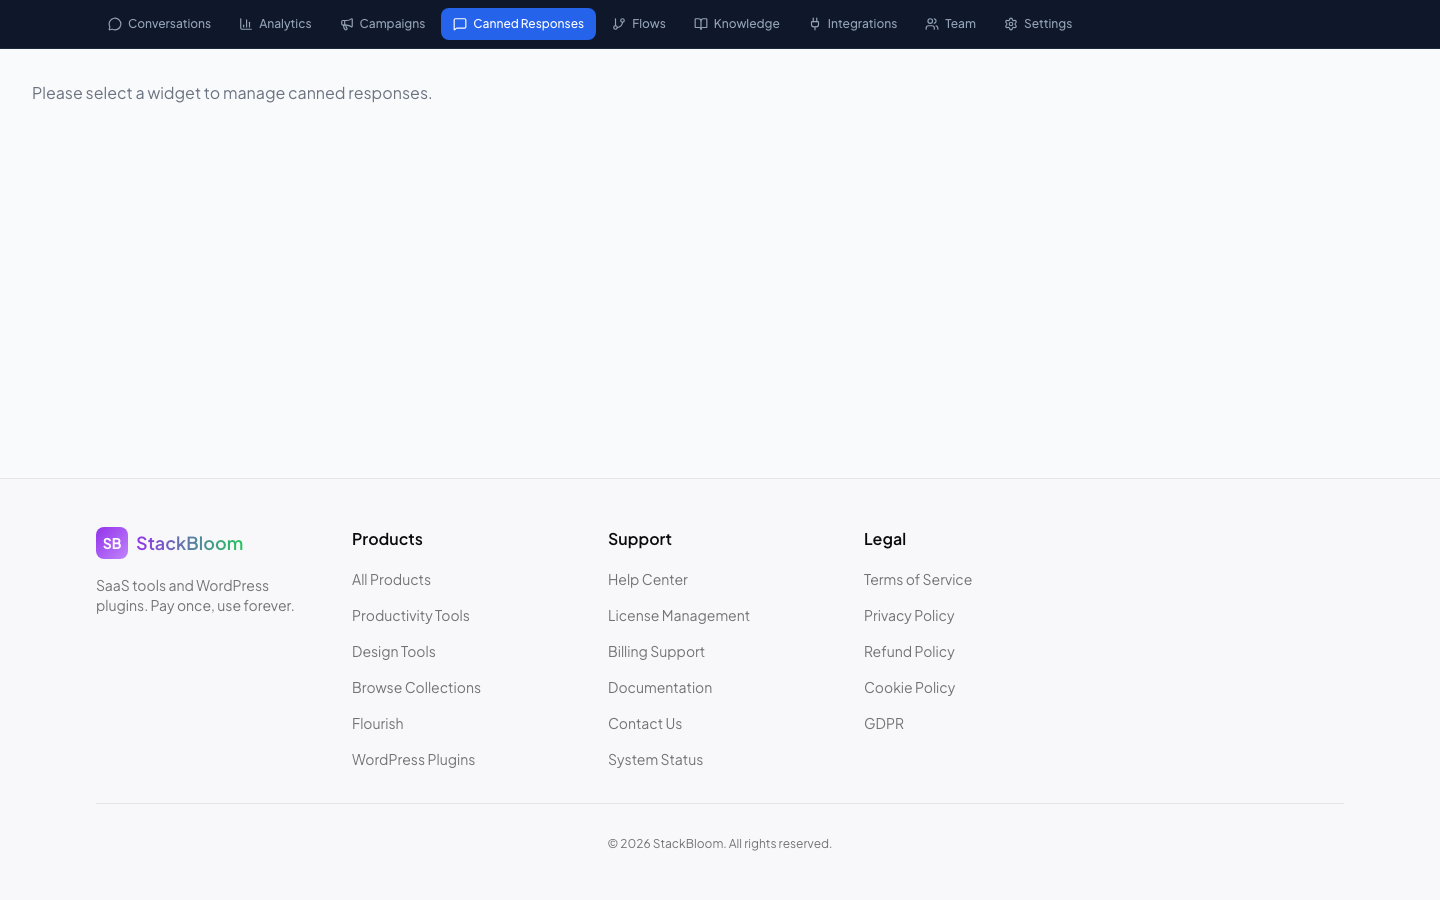Open the Refund Policy page
Screen dimensions: 1440x900
909,651
